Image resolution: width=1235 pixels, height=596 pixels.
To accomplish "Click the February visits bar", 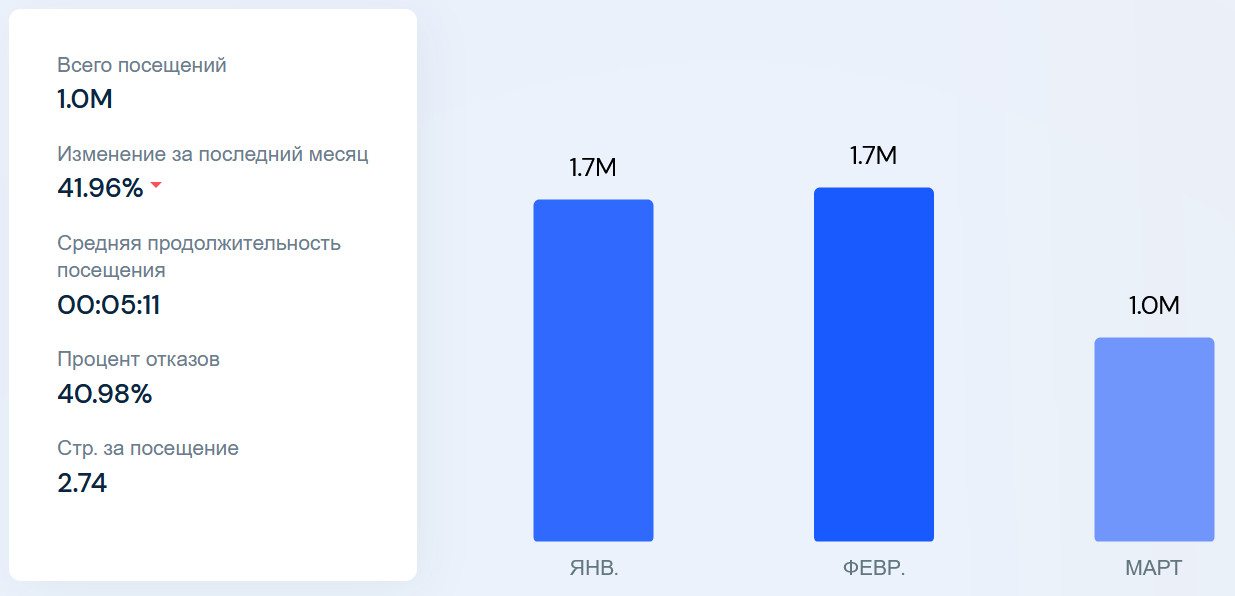I will point(873,364).
